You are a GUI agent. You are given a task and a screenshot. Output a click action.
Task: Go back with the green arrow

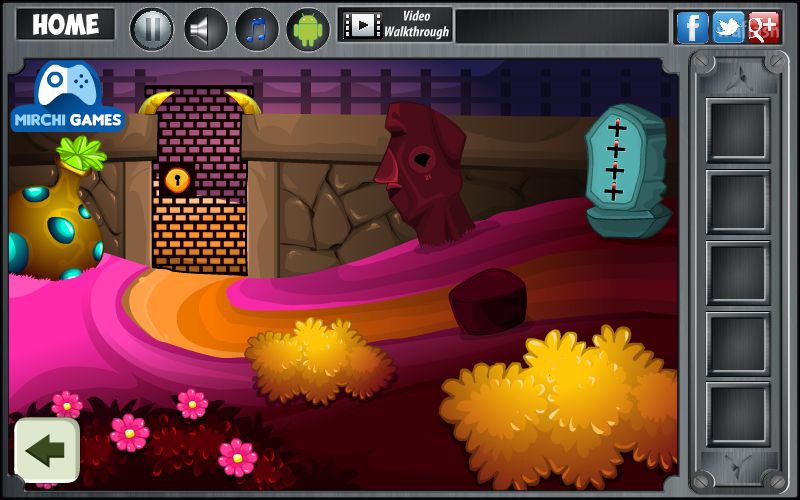coord(47,450)
